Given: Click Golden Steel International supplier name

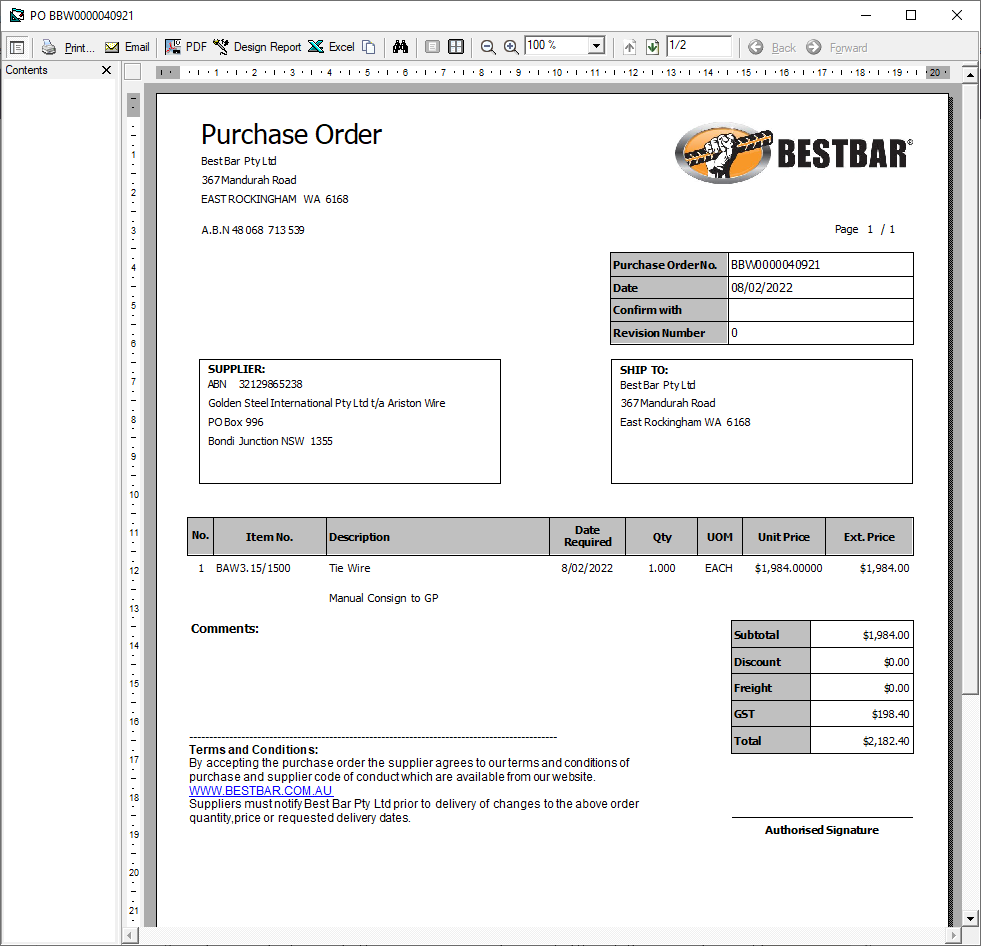Looking at the screenshot, I should tap(327, 404).
